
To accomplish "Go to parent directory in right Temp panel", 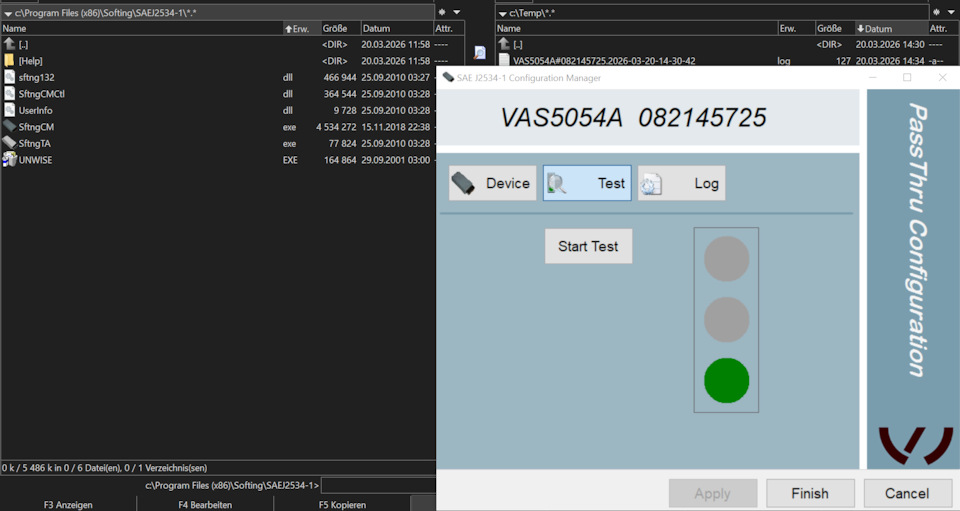I will 504,44.
